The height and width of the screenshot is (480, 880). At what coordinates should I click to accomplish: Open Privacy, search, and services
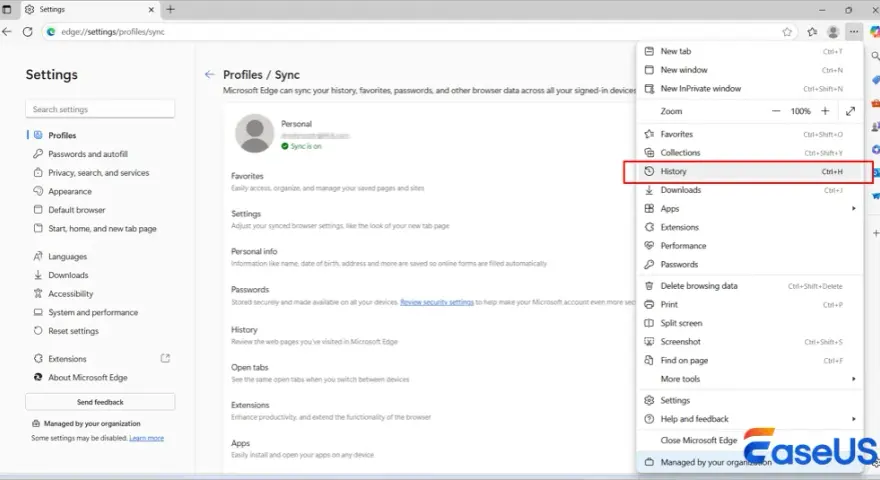tap(98, 173)
